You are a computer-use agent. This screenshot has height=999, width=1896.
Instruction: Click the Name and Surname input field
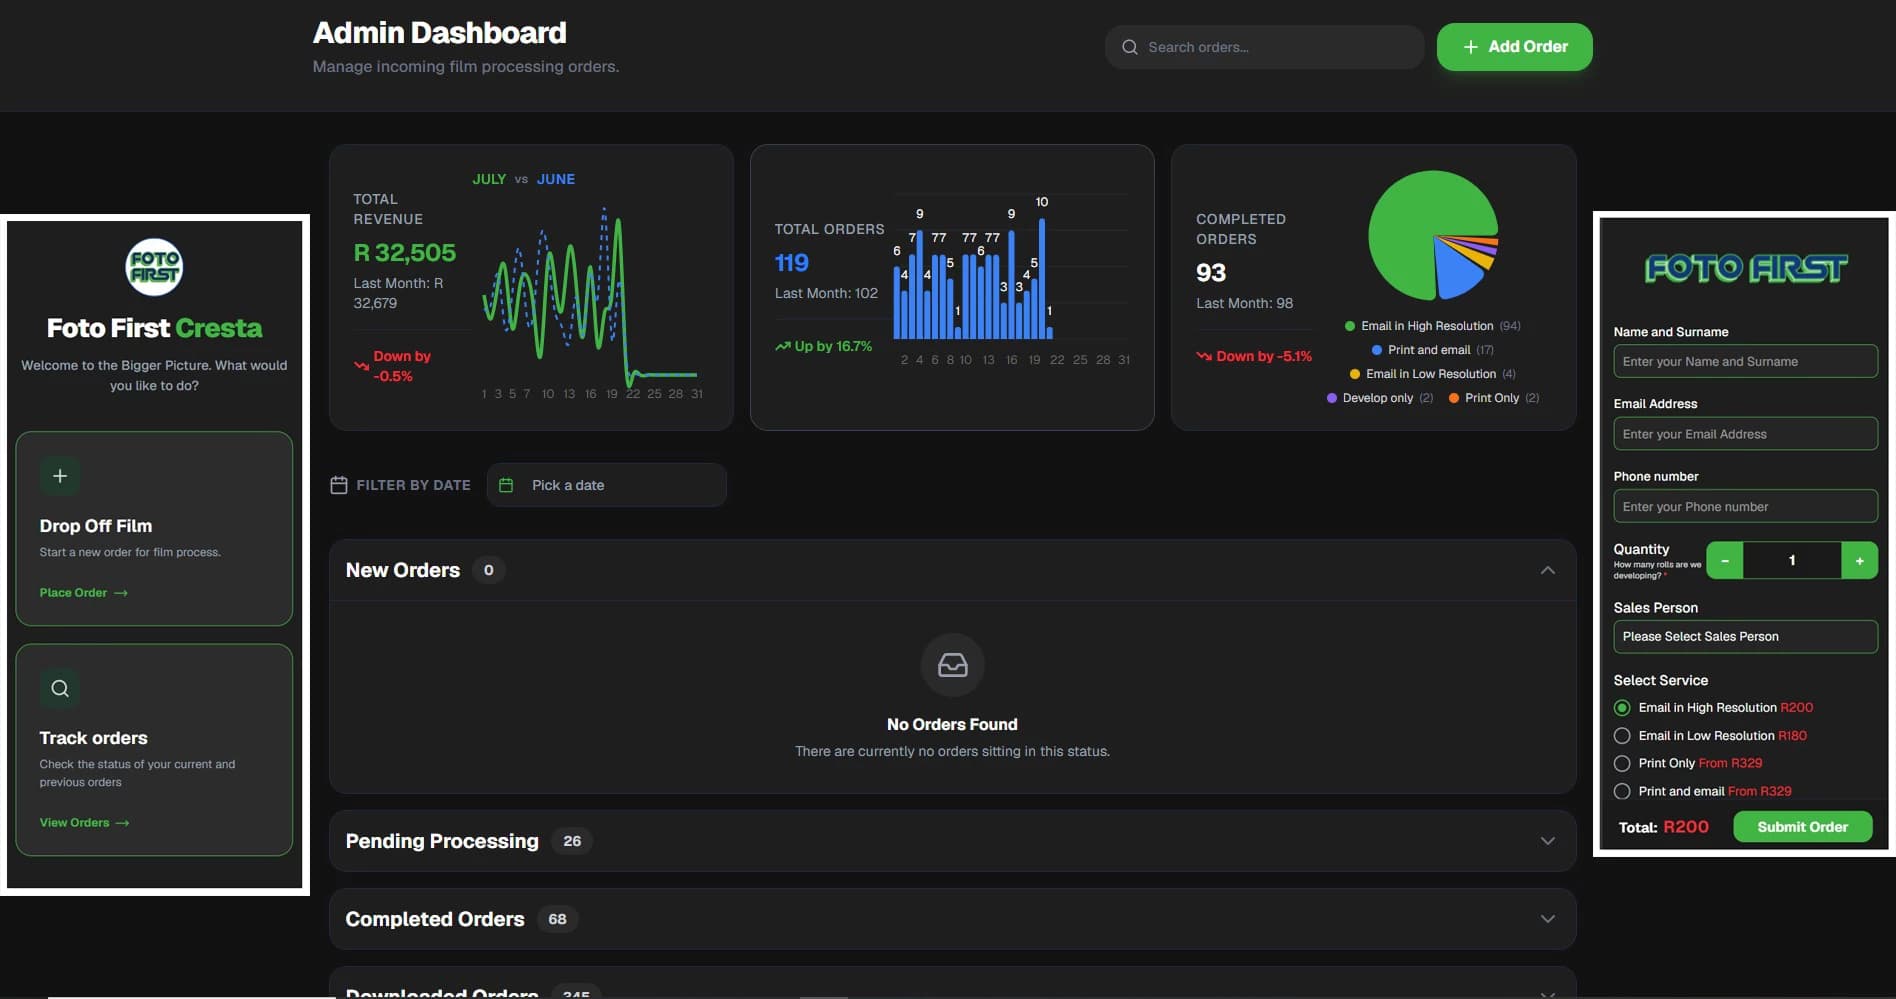click(x=1745, y=362)
